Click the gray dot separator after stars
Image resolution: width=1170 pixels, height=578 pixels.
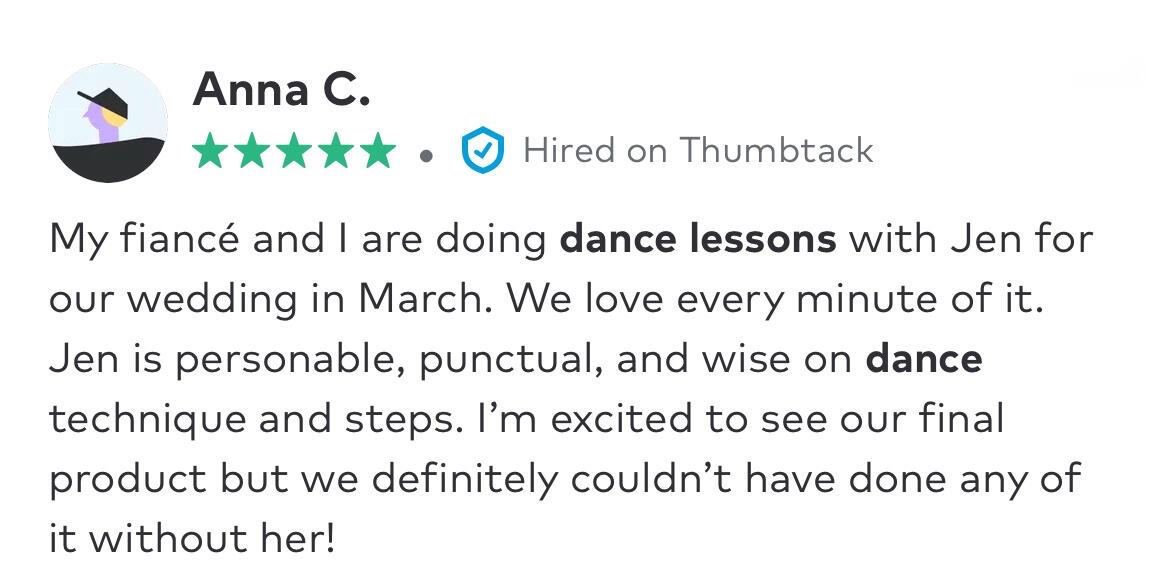pos(427,156)
